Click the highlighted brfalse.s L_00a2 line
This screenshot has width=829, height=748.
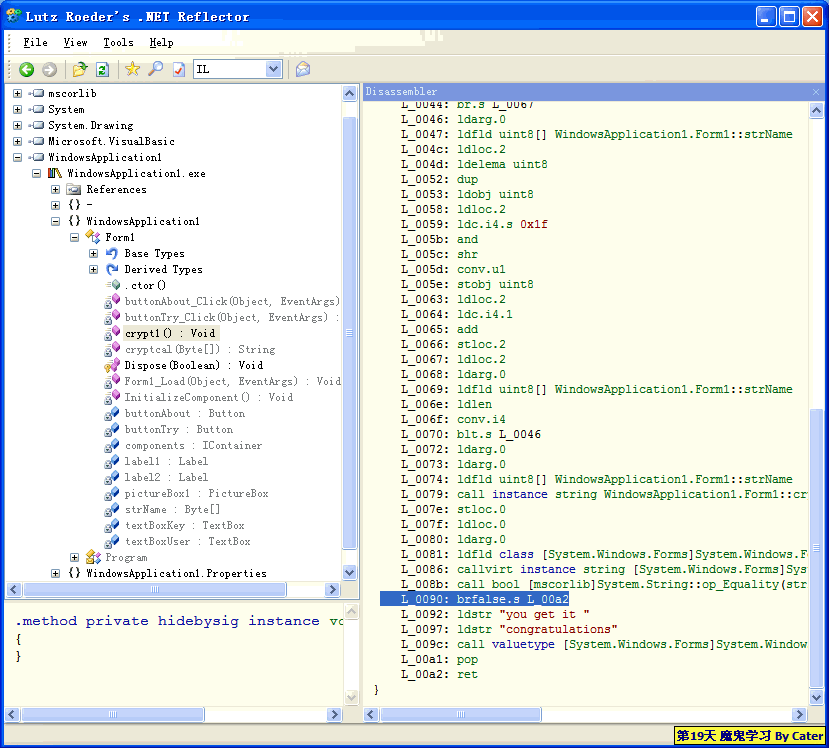coord(475,599)
